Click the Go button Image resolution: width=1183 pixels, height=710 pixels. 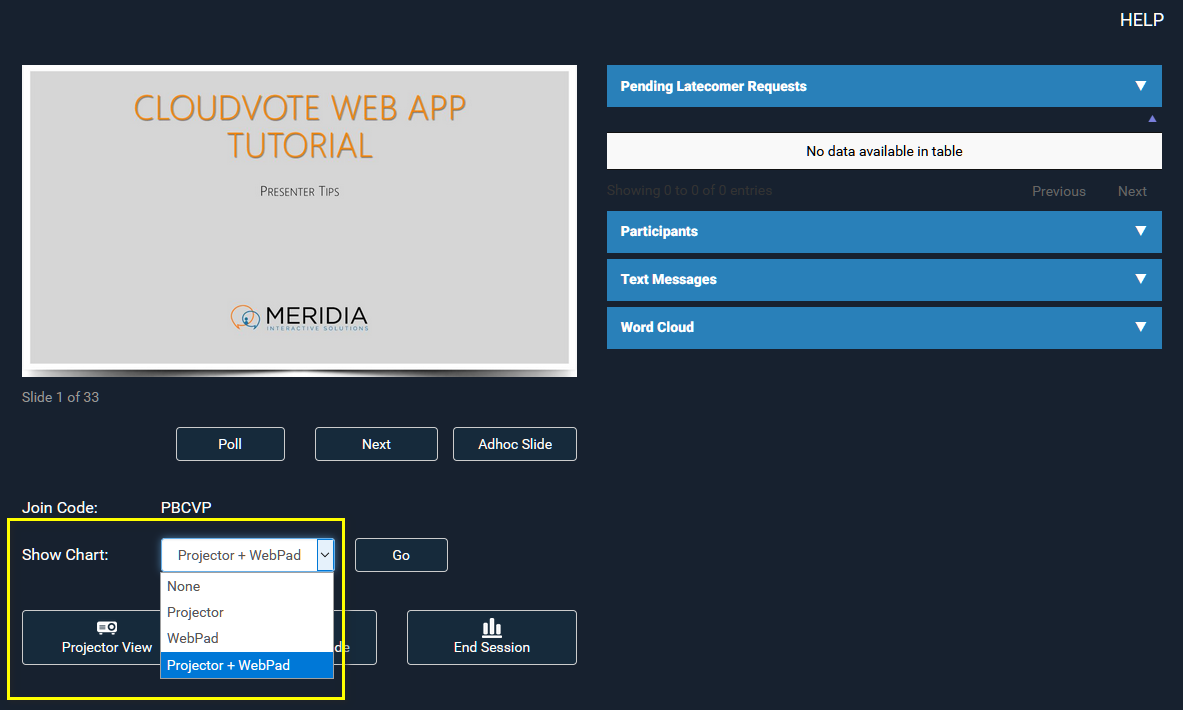(401, 555)
